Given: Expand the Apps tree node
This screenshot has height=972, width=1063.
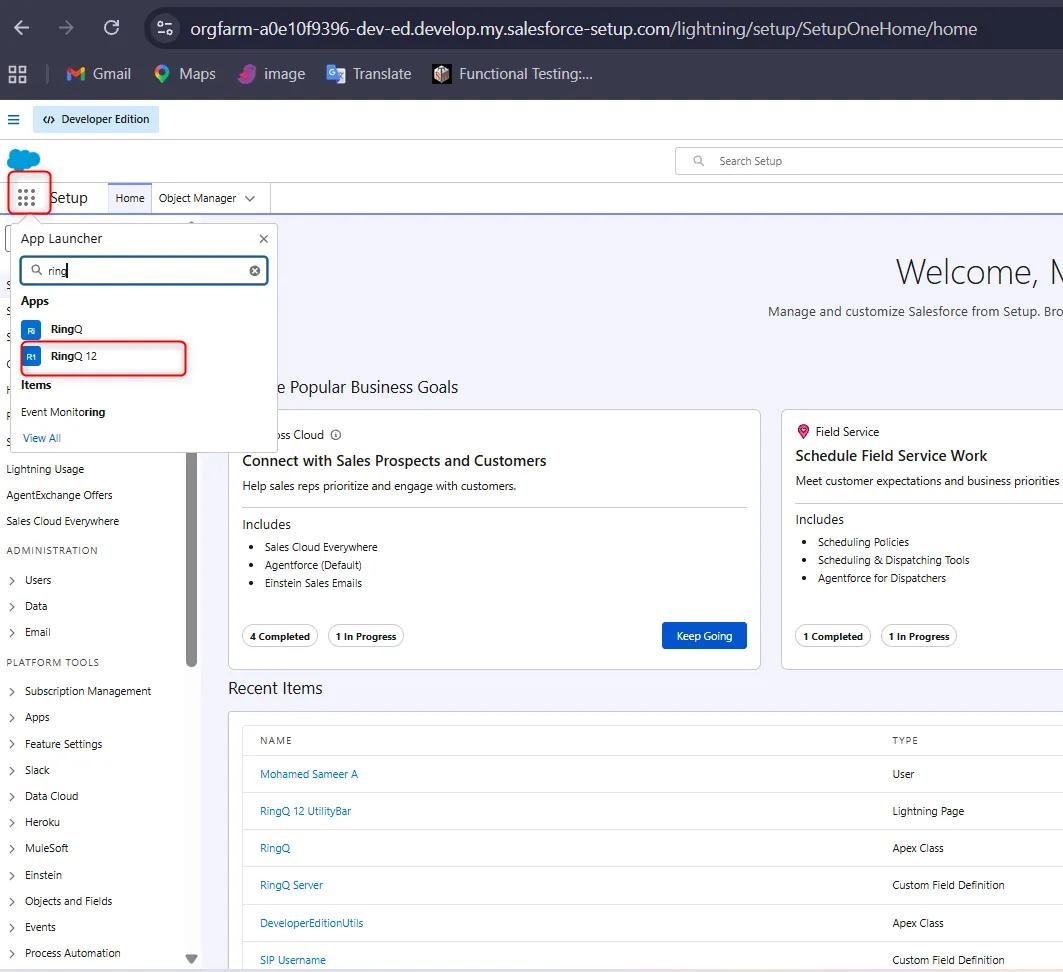Looking at the screenshot, I should (12, 718).
